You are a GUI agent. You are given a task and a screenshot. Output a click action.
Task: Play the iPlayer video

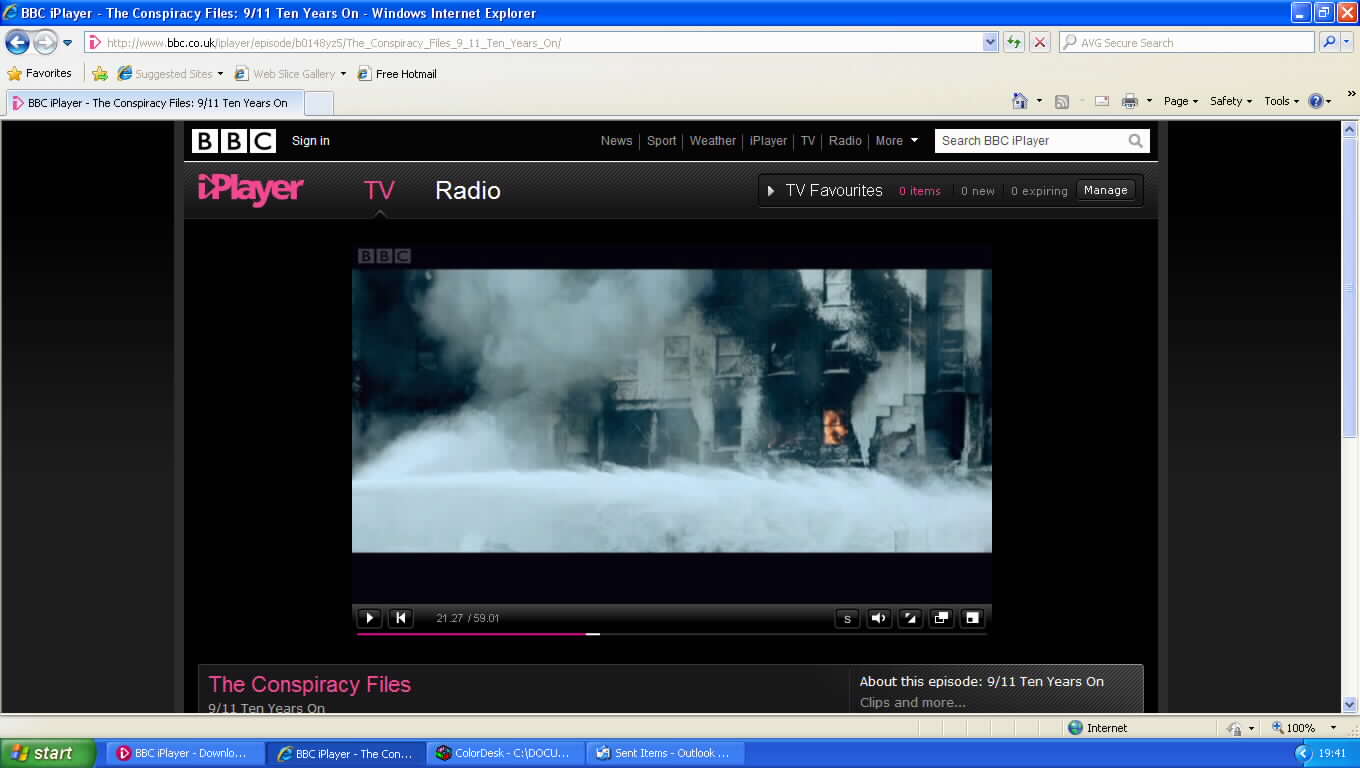[x=369, y=618]
